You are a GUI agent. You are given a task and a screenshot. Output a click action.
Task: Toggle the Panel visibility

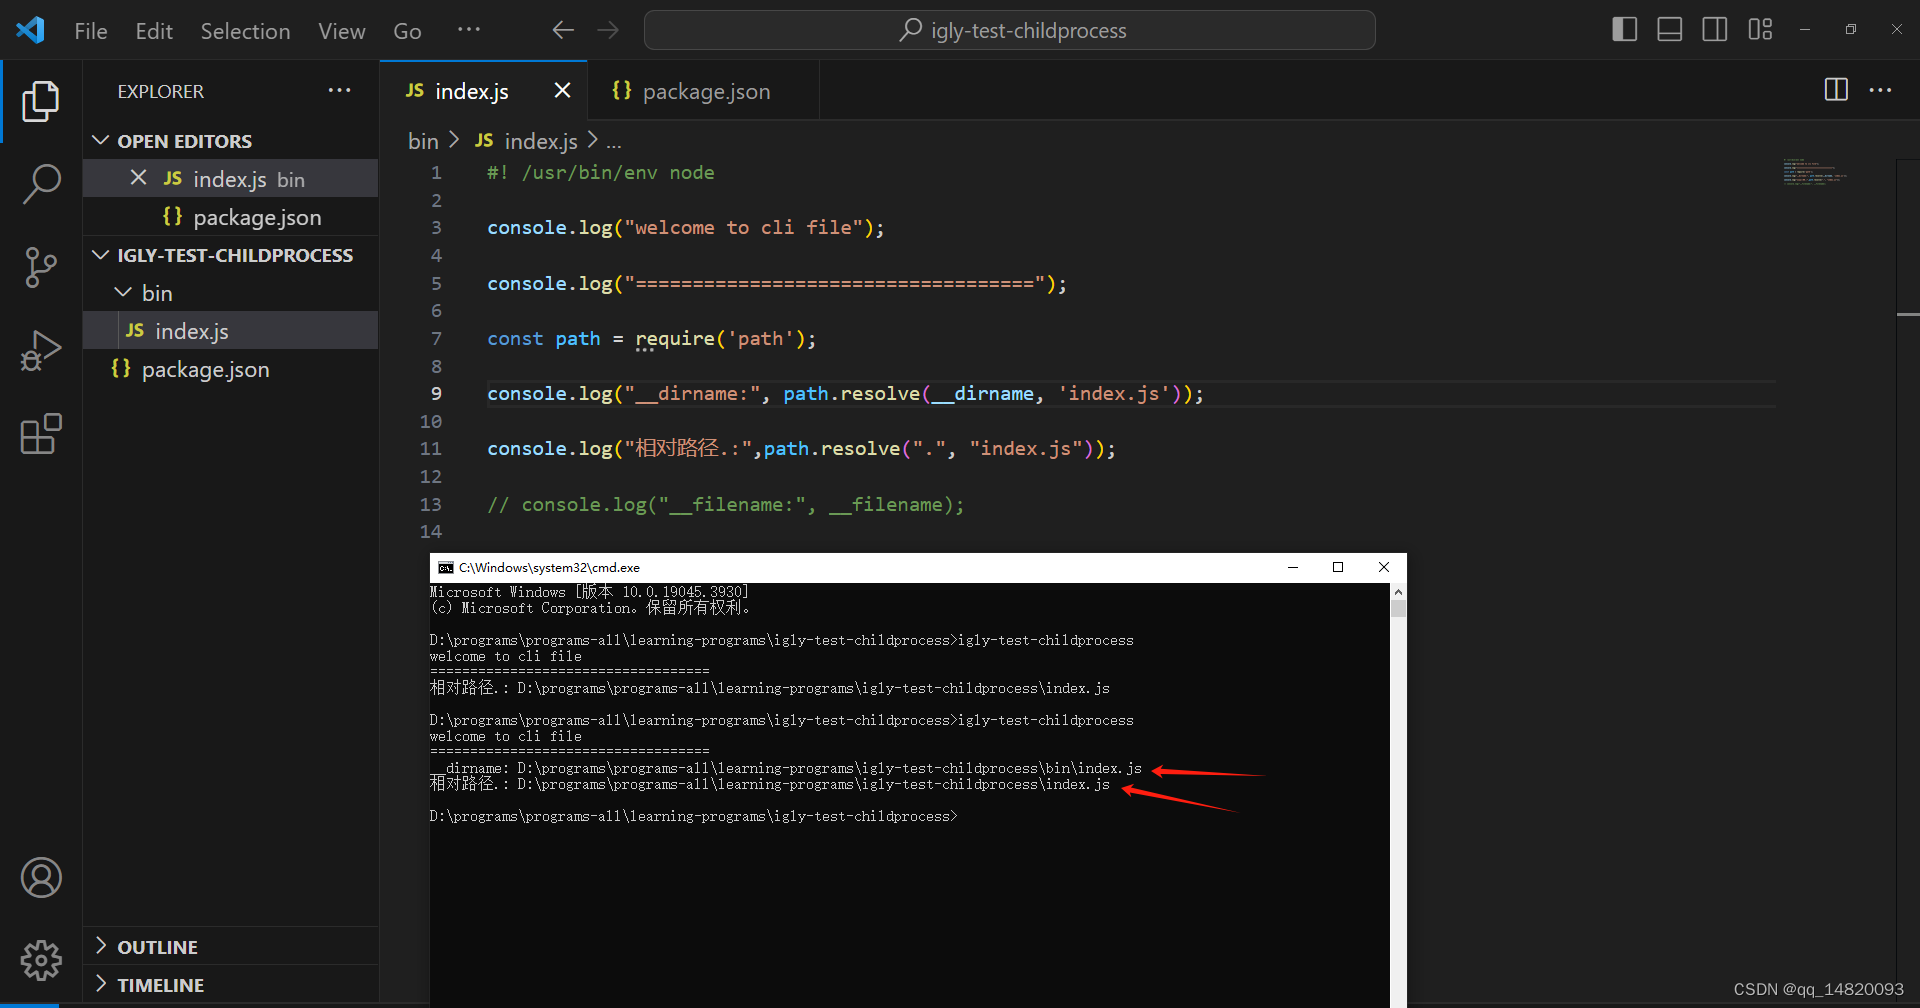point(1668,29)
